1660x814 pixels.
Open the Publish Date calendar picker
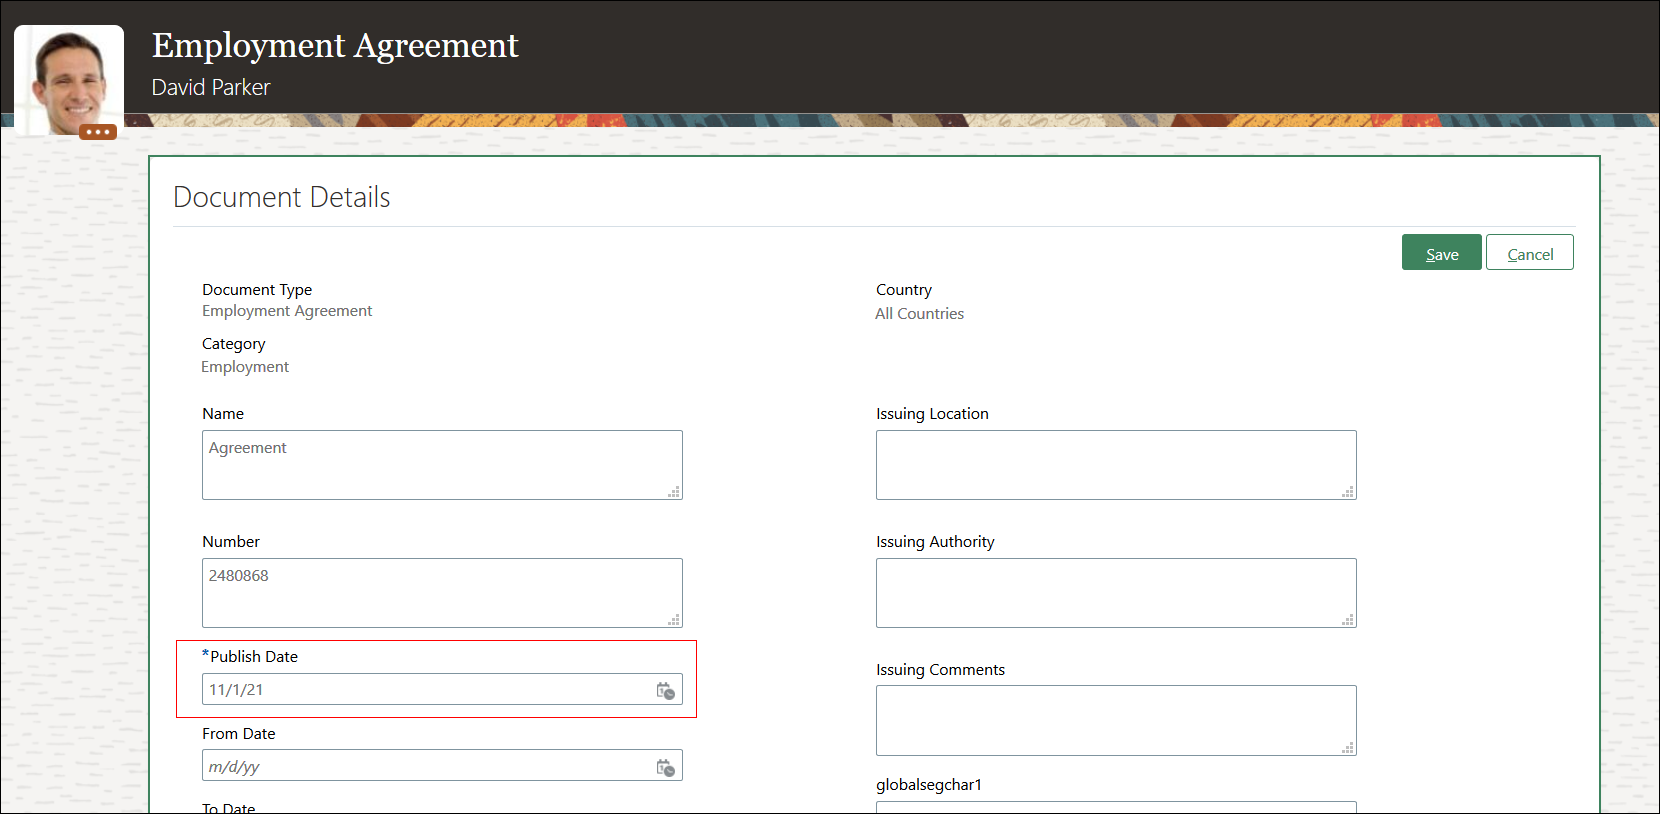point(665,691)
